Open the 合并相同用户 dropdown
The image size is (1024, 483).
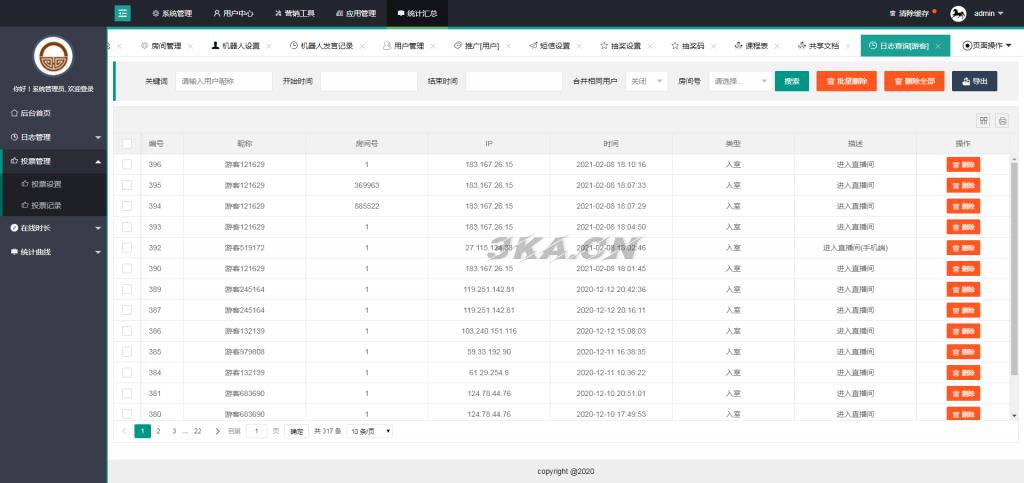point(647,81)
